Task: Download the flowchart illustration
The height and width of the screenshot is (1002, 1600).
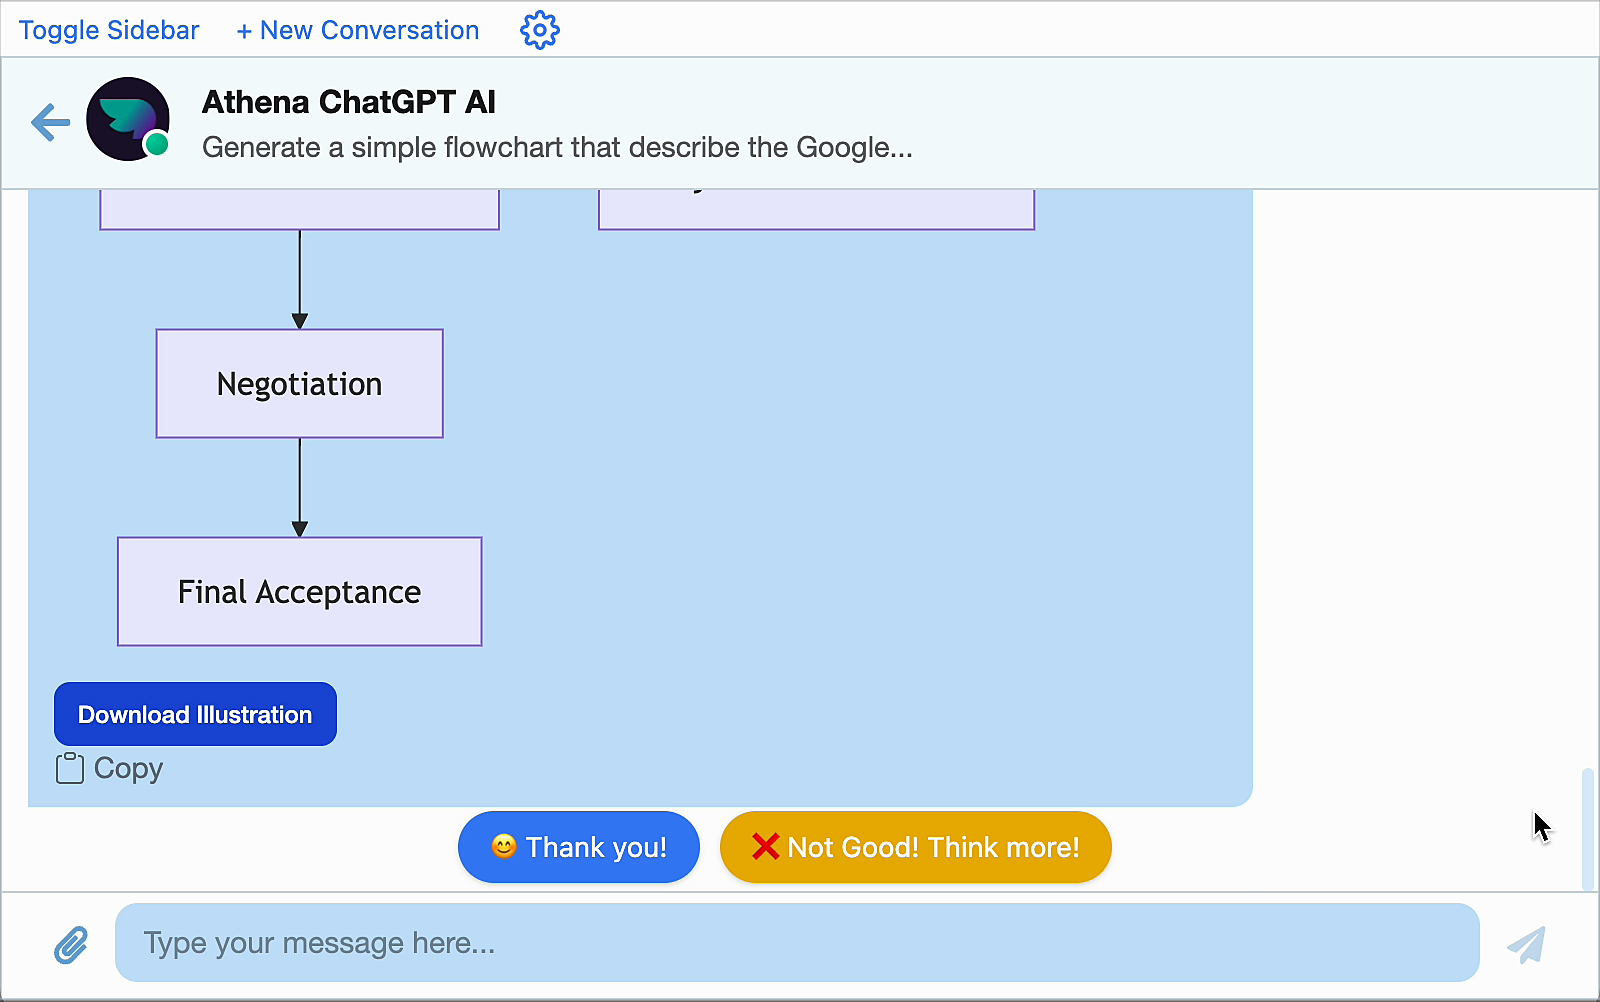Action: tap(195, 714)
